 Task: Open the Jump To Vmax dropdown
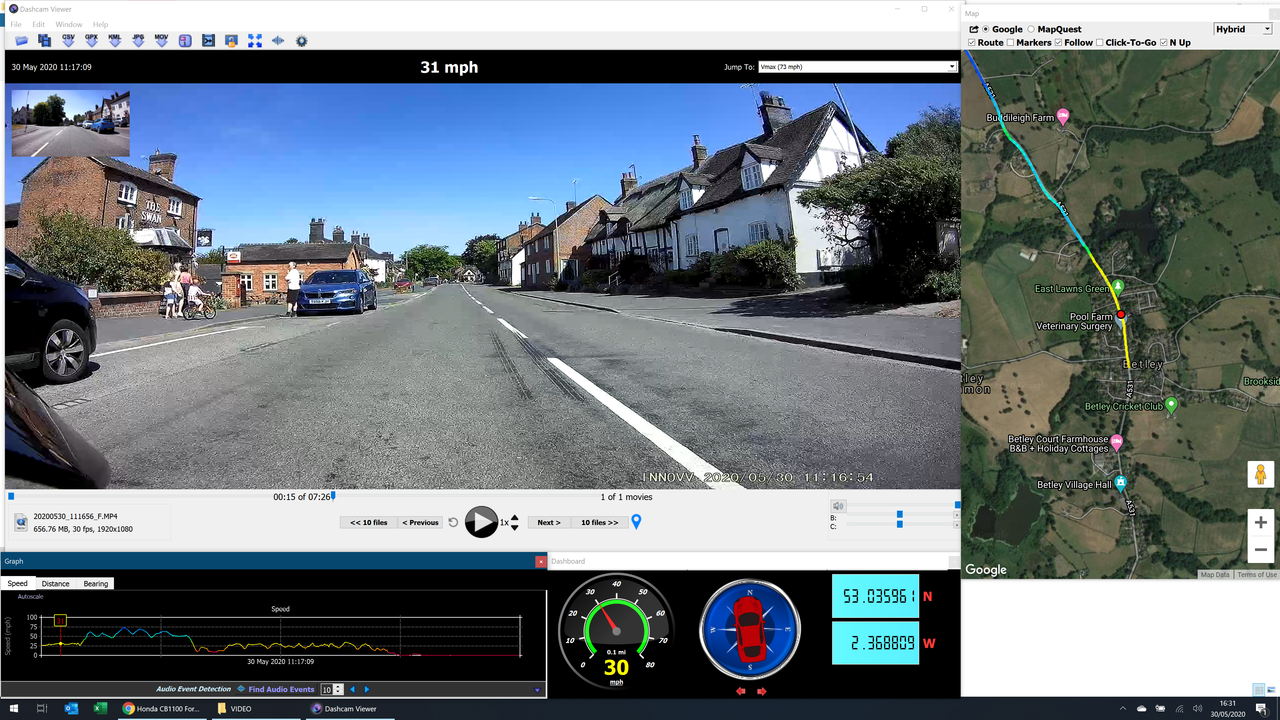[858, 67]
